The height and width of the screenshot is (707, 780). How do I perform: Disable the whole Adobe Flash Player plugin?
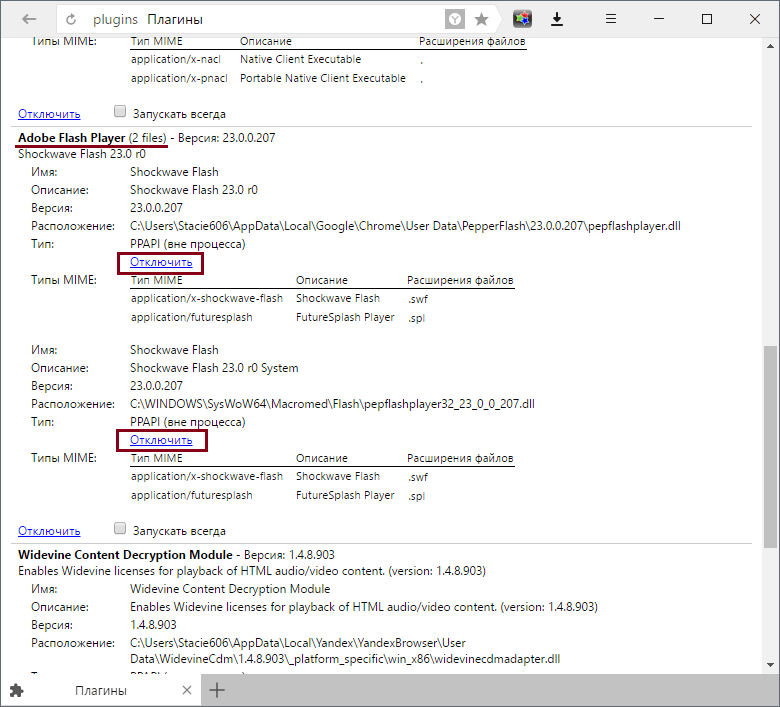click(49, 531)
